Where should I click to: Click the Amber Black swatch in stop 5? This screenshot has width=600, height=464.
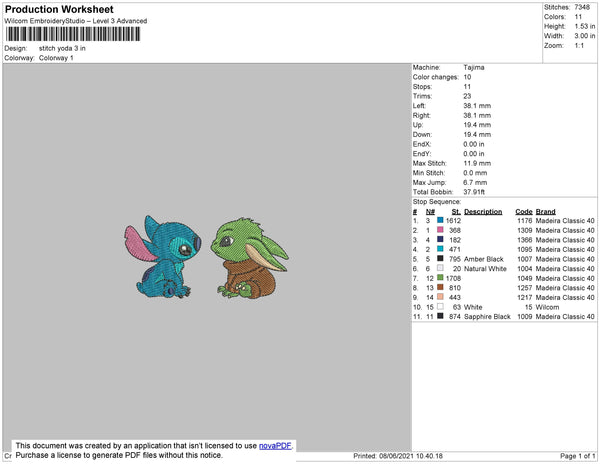pyautogui.click(x=440, y=258)
